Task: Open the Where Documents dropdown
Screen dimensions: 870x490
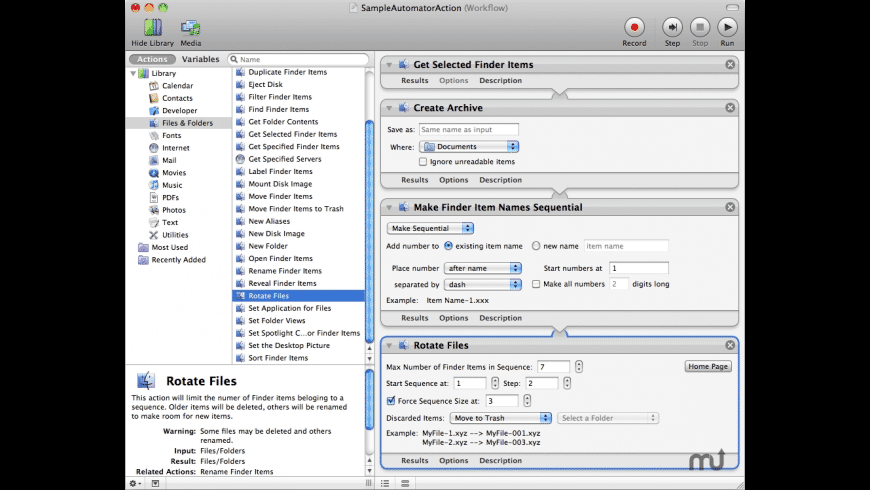Action: [x=469, y=146]
